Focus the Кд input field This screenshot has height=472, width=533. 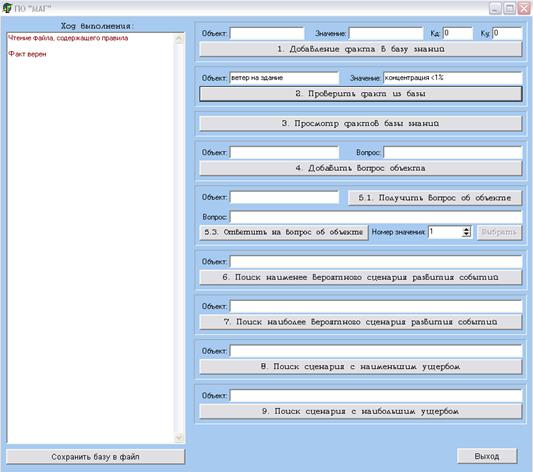458,33
